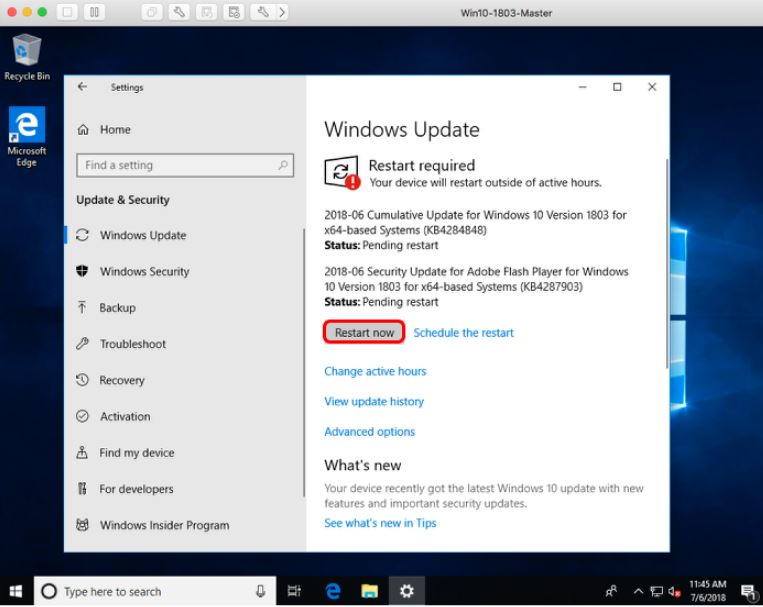Open the taskbar clock showing 11:45 AM
Viewport: 763px width, 607px height.
pyautogui.click(x=708, y=591)
